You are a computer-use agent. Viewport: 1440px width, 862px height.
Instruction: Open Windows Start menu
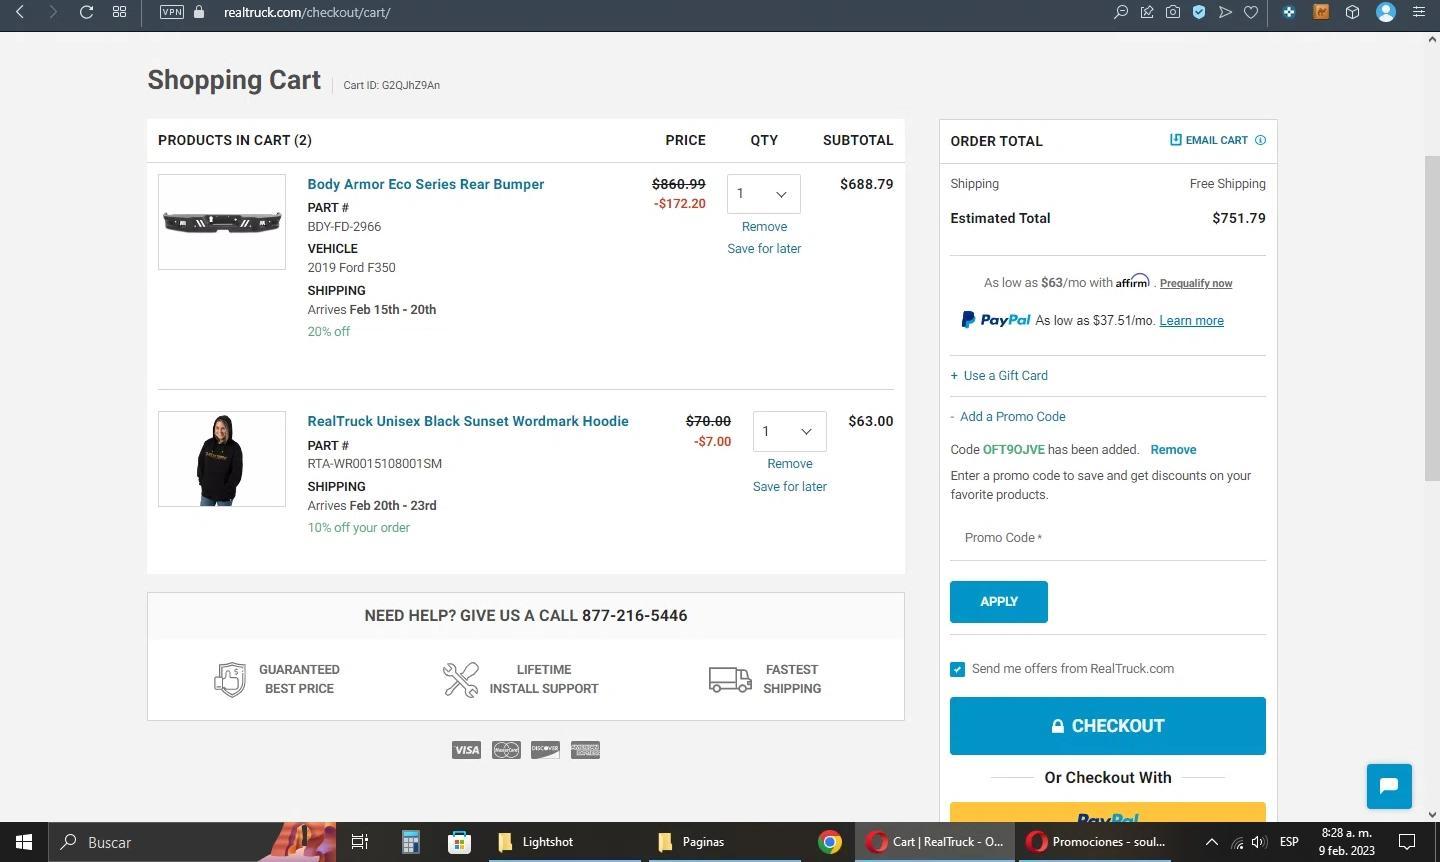(24, 842)
